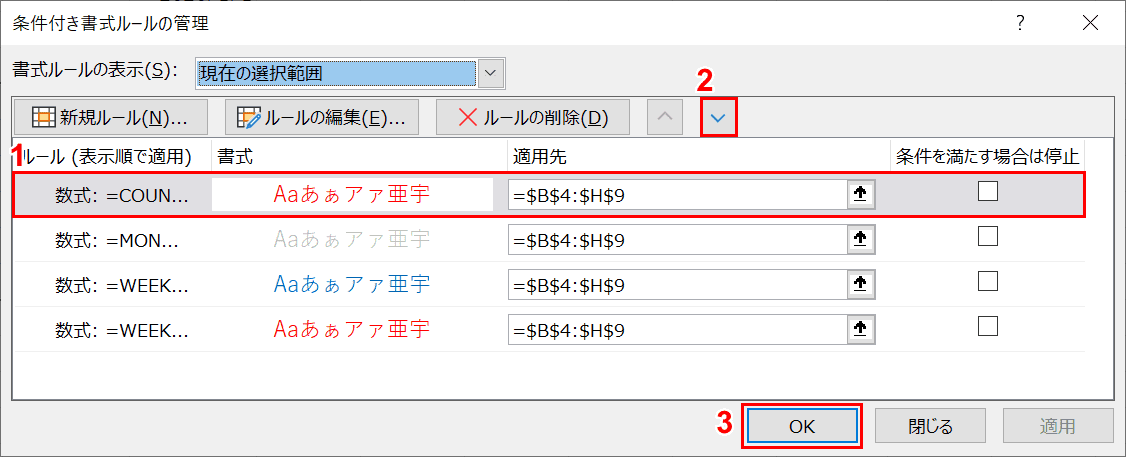Viewport: 1126px width, 457px height.
Task: Click the last =WEEK… rule with red format
Action: pos(122,330)
